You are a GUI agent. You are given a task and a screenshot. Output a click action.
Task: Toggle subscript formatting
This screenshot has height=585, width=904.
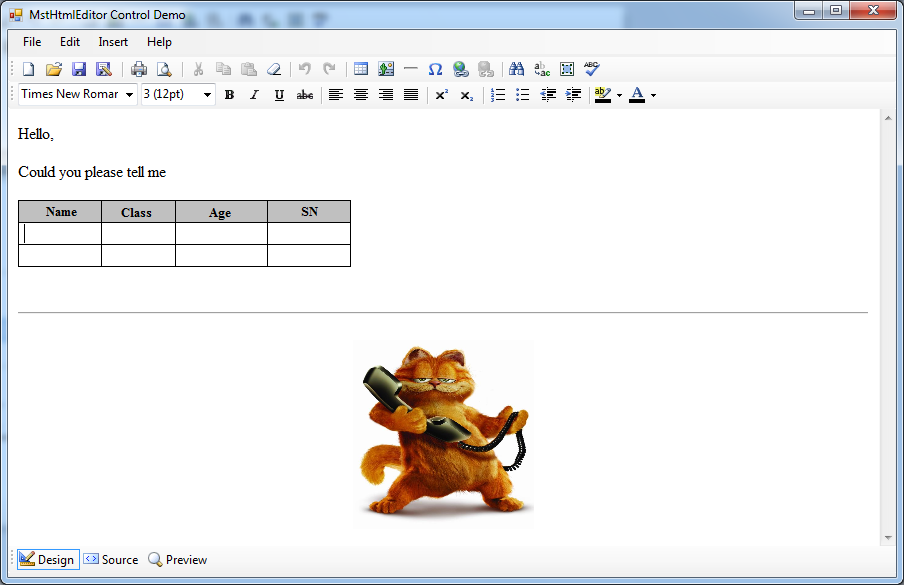pos(467,95)
